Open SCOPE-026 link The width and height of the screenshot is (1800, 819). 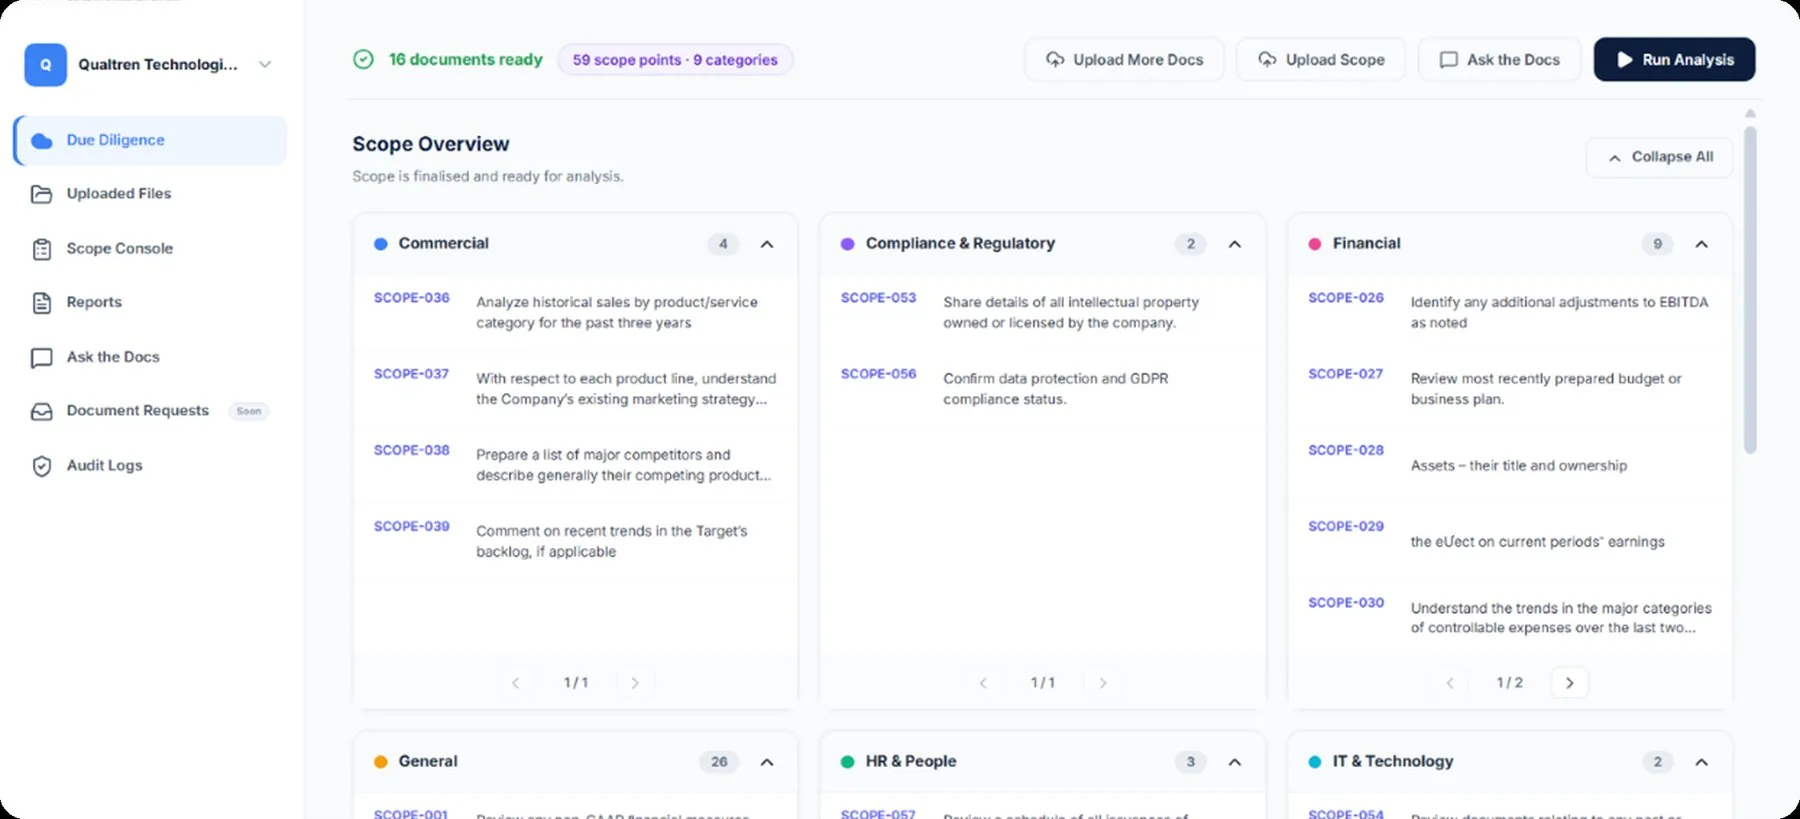1346,298
